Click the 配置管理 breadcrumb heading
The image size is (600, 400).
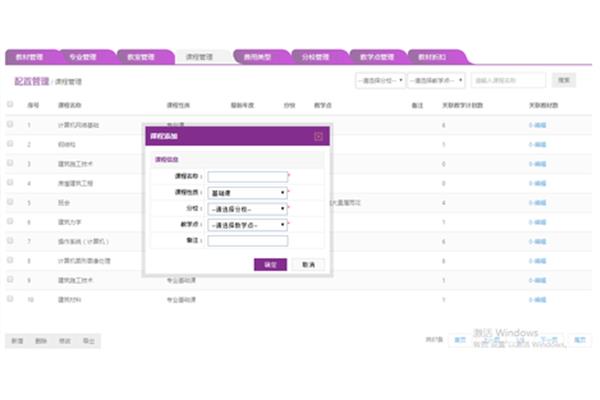tap(32, 81)
